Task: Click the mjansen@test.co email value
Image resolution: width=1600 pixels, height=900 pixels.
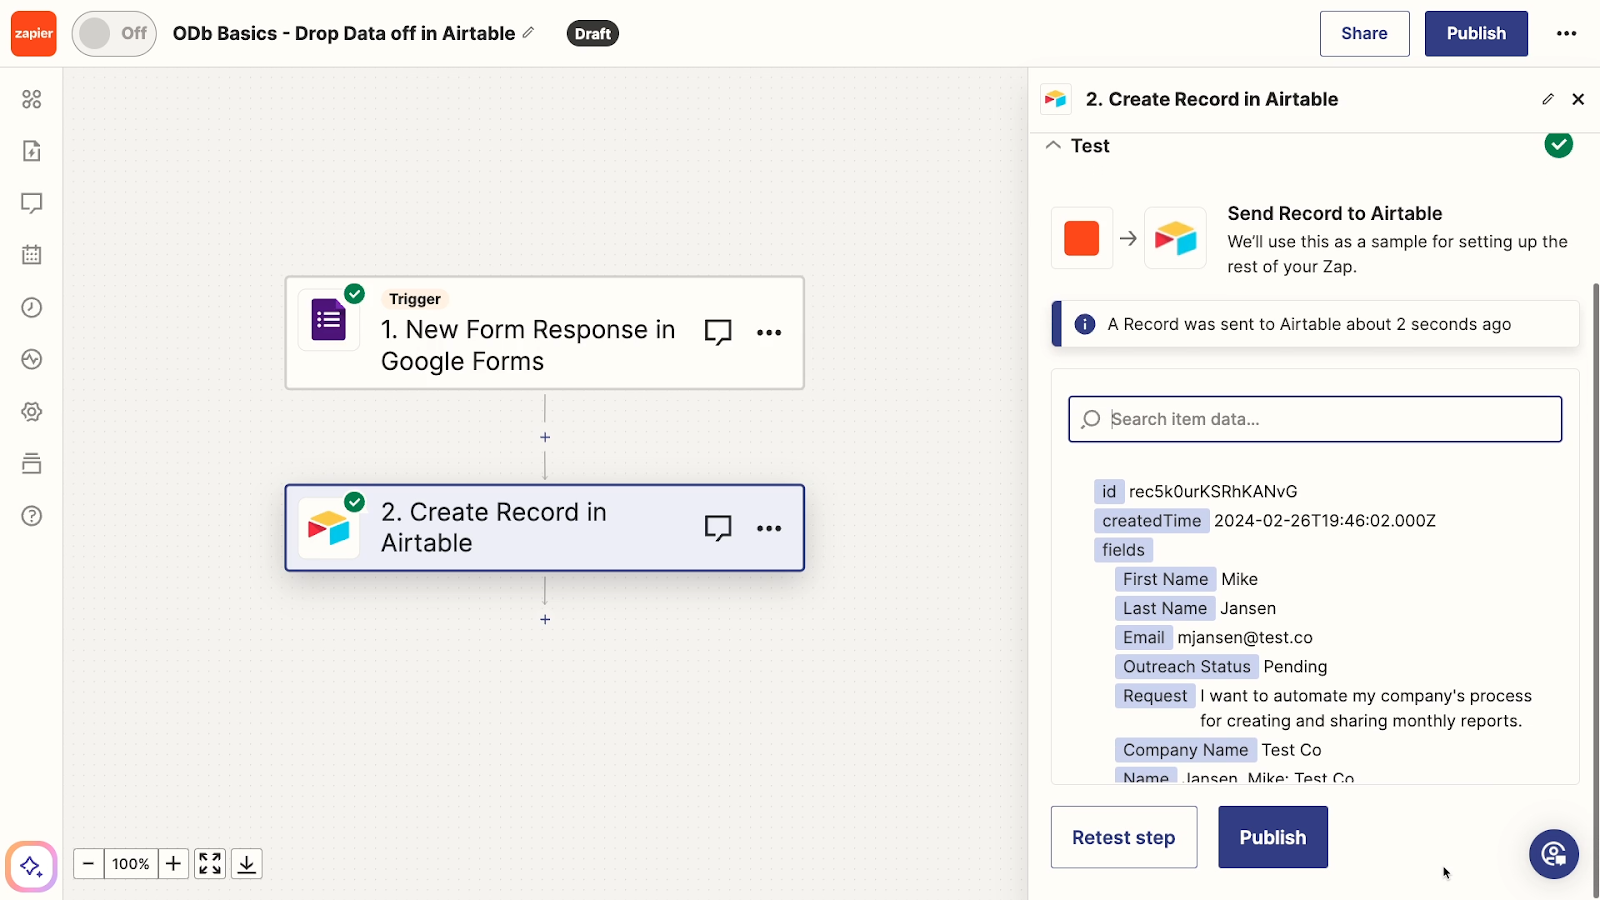Action: point(1245,637)
